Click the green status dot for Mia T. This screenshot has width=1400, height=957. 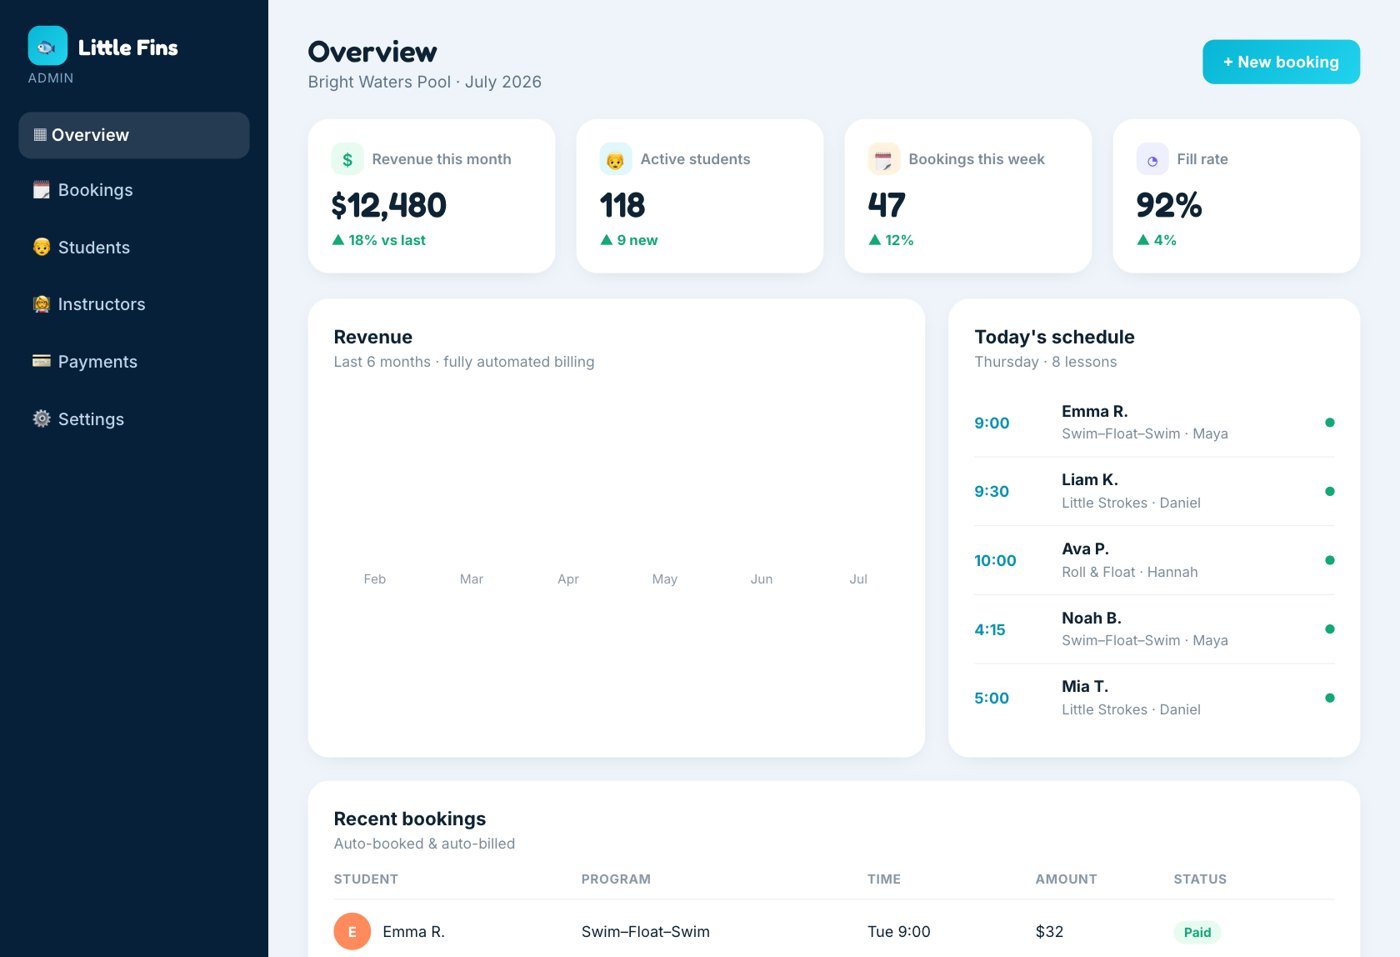click(x=1329, y=699)
